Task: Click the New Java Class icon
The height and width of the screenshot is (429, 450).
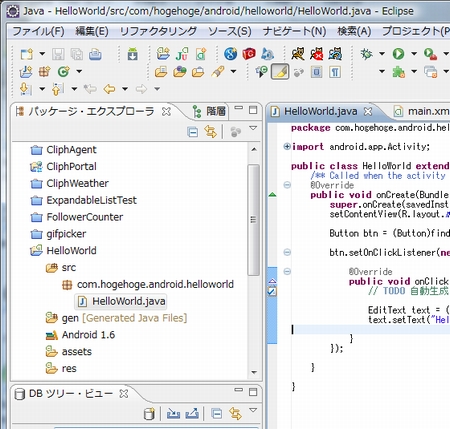Action: point(63,72)
